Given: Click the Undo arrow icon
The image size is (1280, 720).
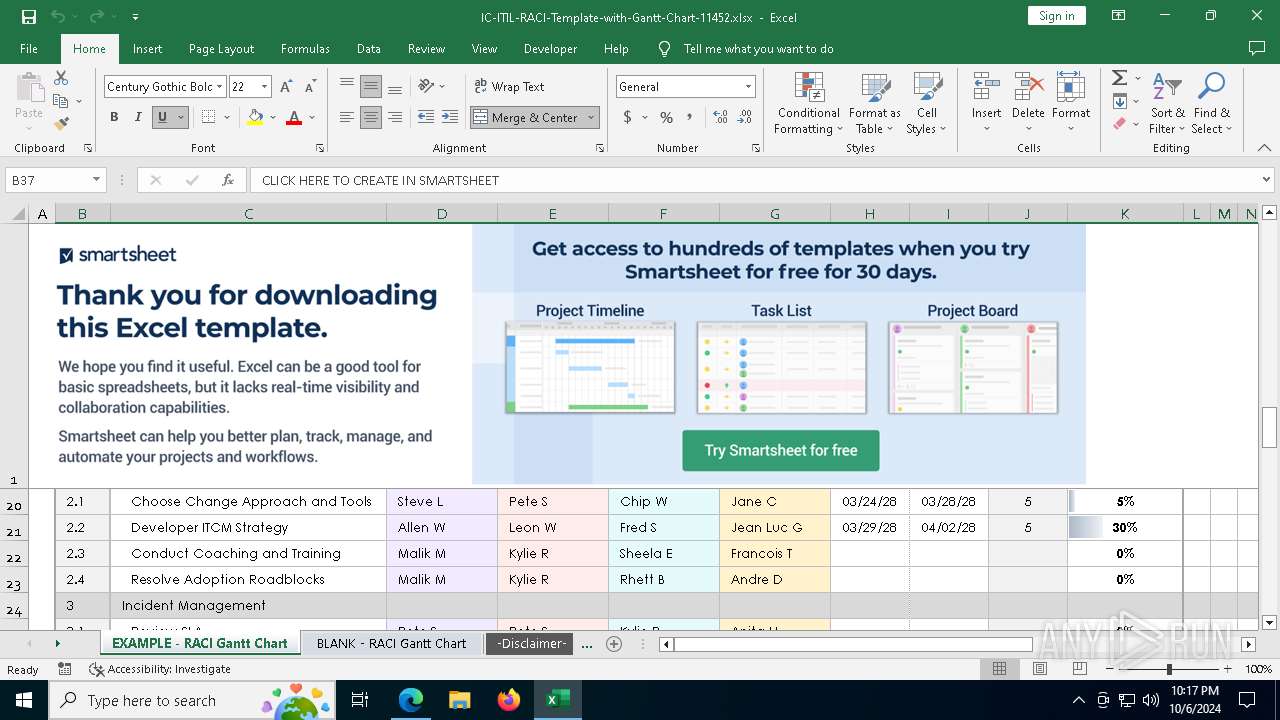Looking at the screenshot, I should click(x=58, y=16).
